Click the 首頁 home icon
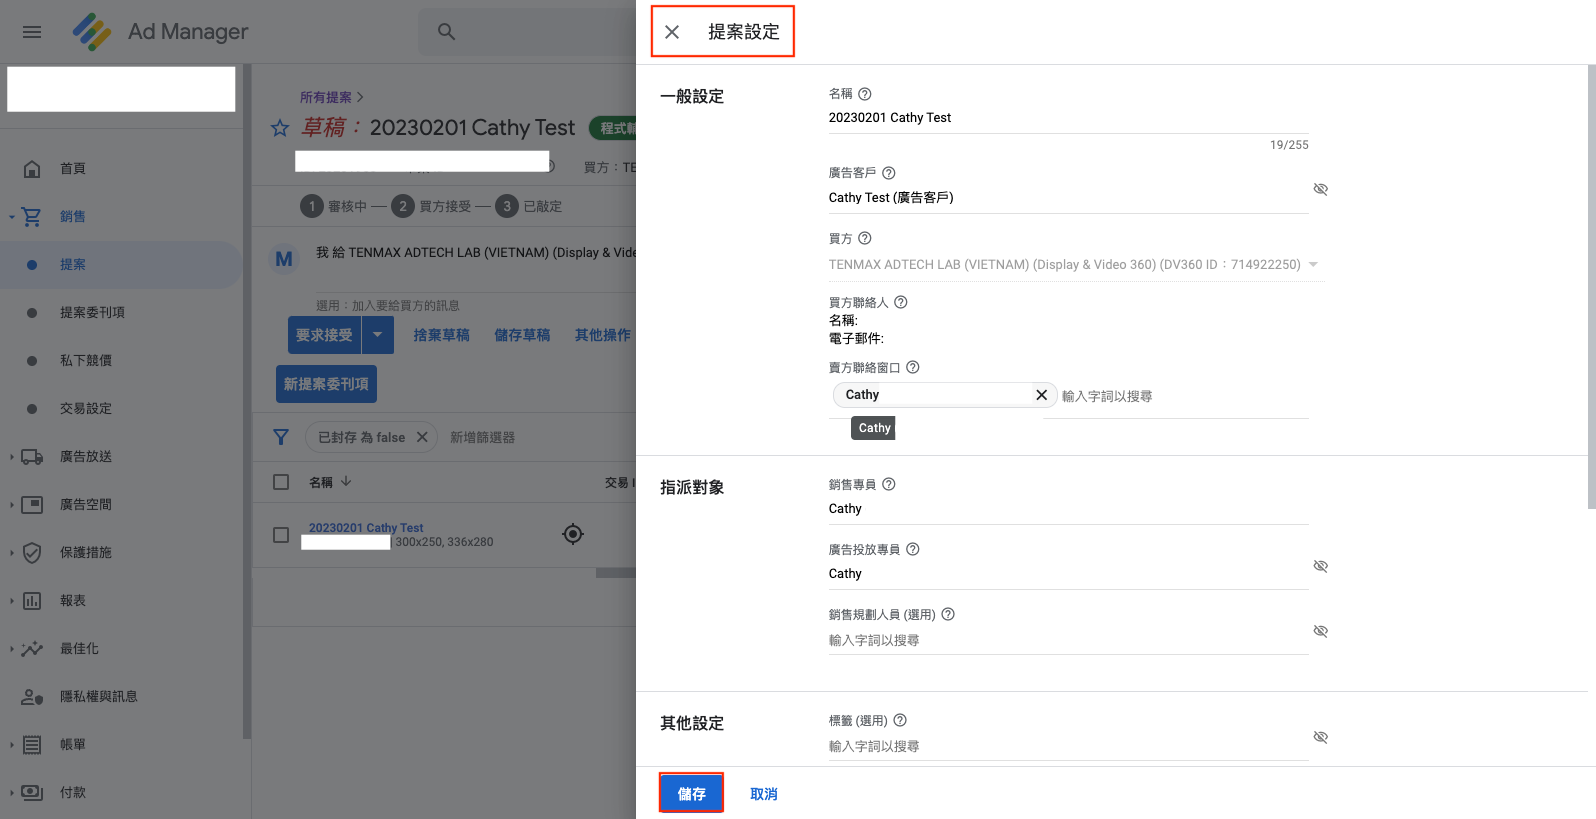Screen dimensions: 1596x819 [32, 168]
